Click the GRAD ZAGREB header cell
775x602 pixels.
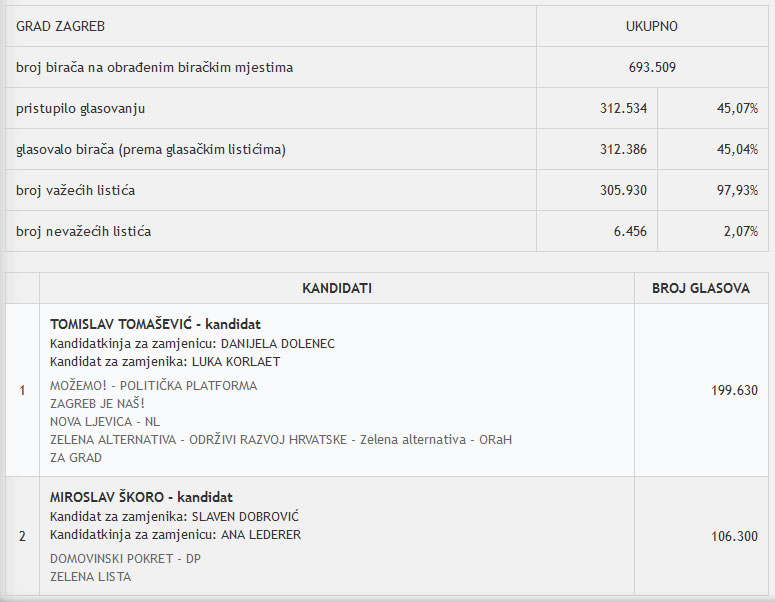click(60, 26)
